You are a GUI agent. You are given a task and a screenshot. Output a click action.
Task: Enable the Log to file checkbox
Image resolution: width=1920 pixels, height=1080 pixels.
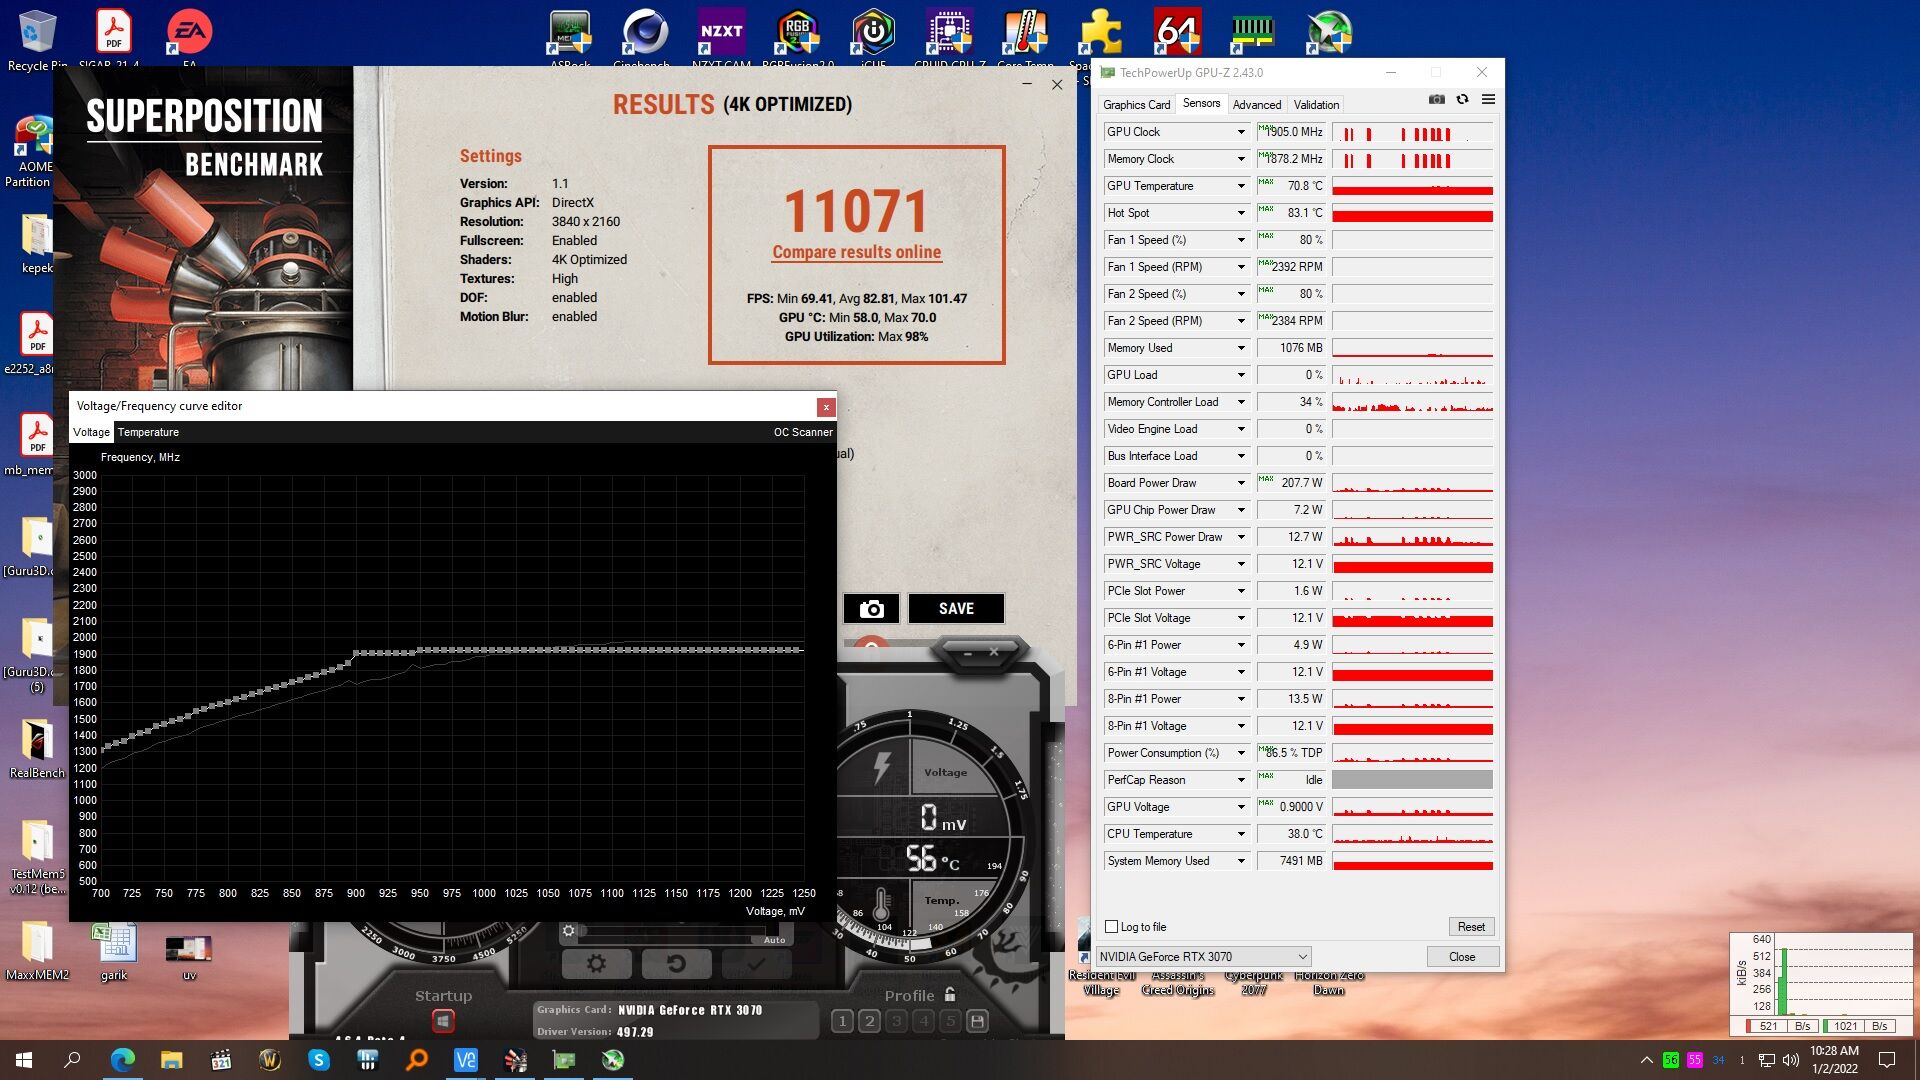[1111, 927]
